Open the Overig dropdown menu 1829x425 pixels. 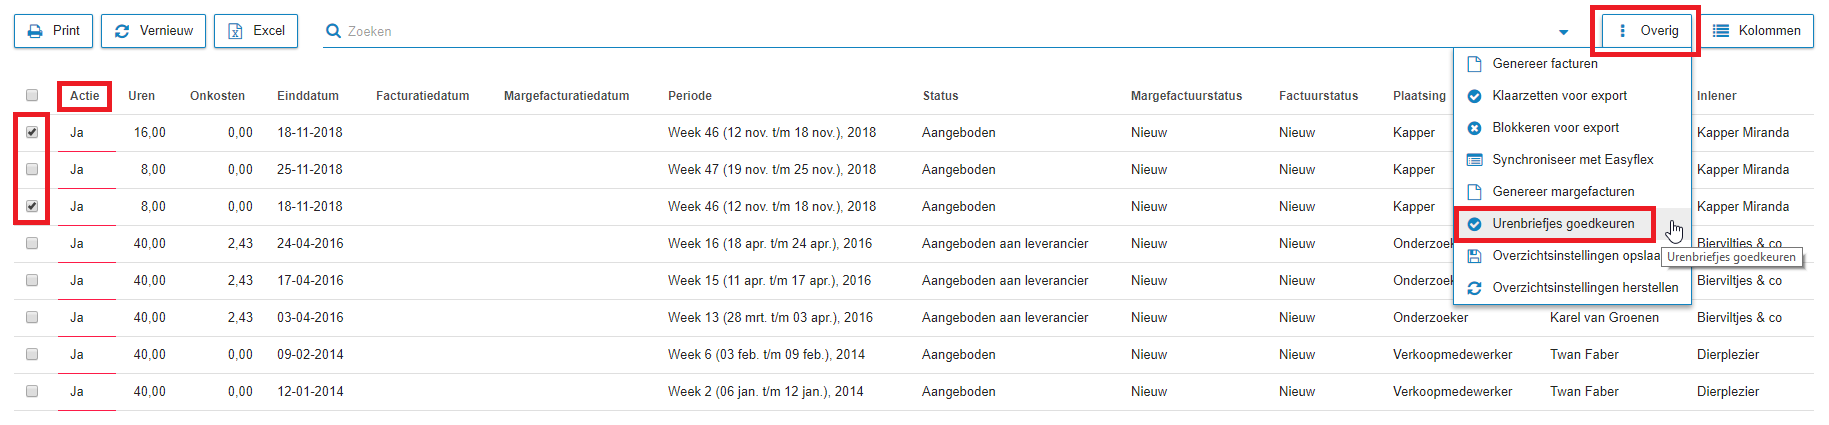click(x=1646, y=31)
